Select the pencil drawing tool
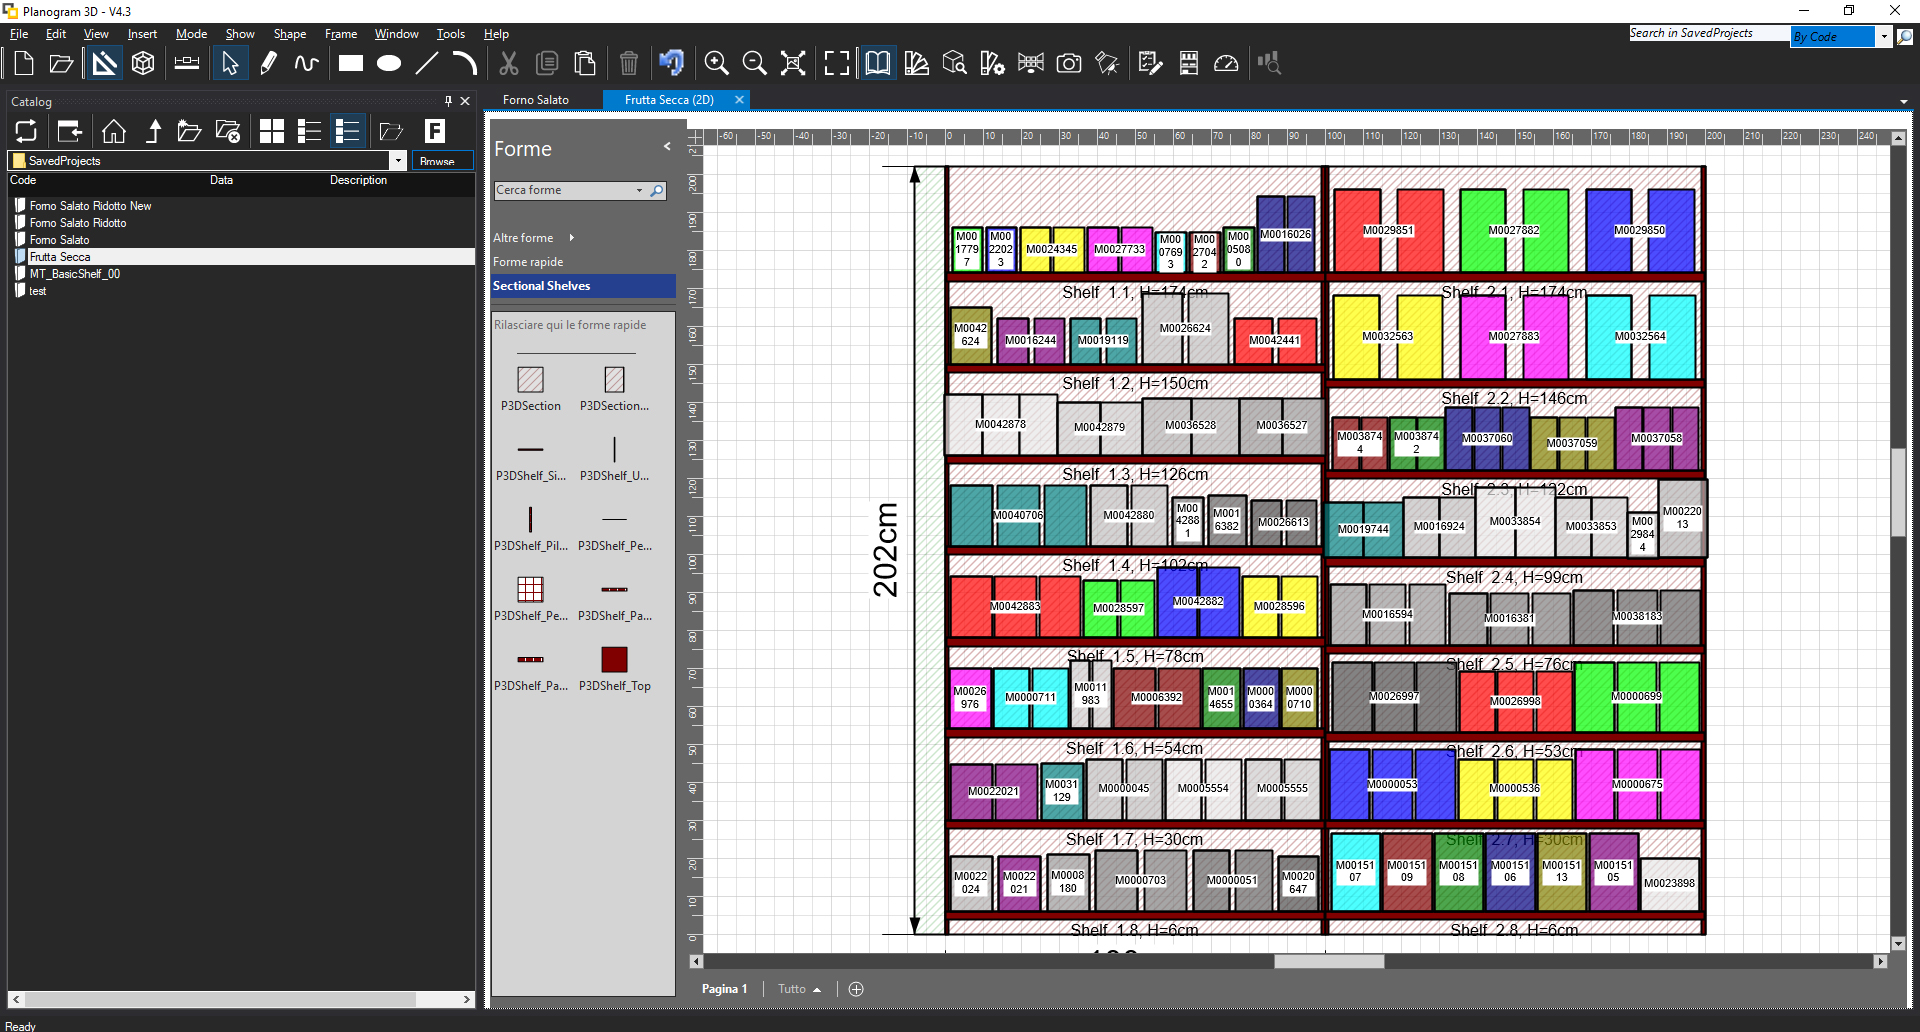1920x1032 pixels. tap(268, 64)
